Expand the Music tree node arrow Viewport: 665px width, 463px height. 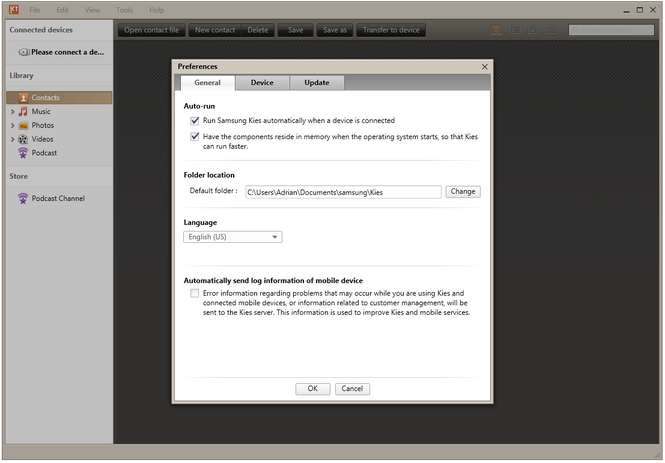point(12,112)
